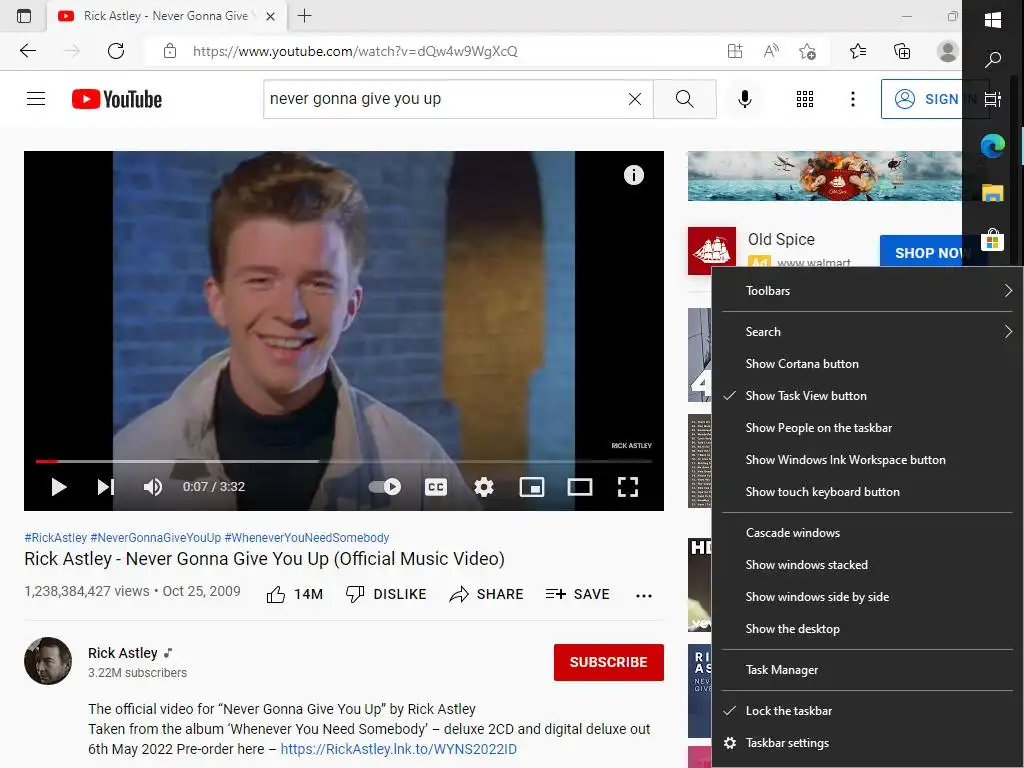Open YouTube hamburger guide menu

tap(36, 99)
